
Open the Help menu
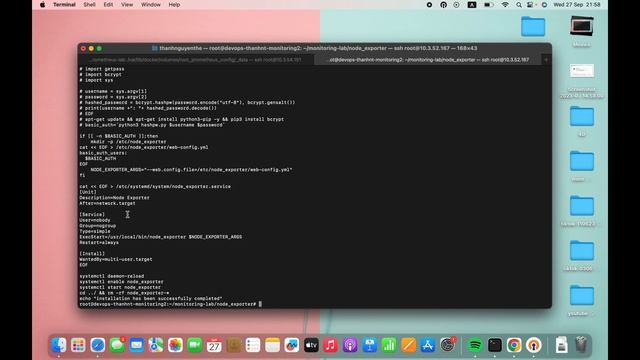coord(174,4)
